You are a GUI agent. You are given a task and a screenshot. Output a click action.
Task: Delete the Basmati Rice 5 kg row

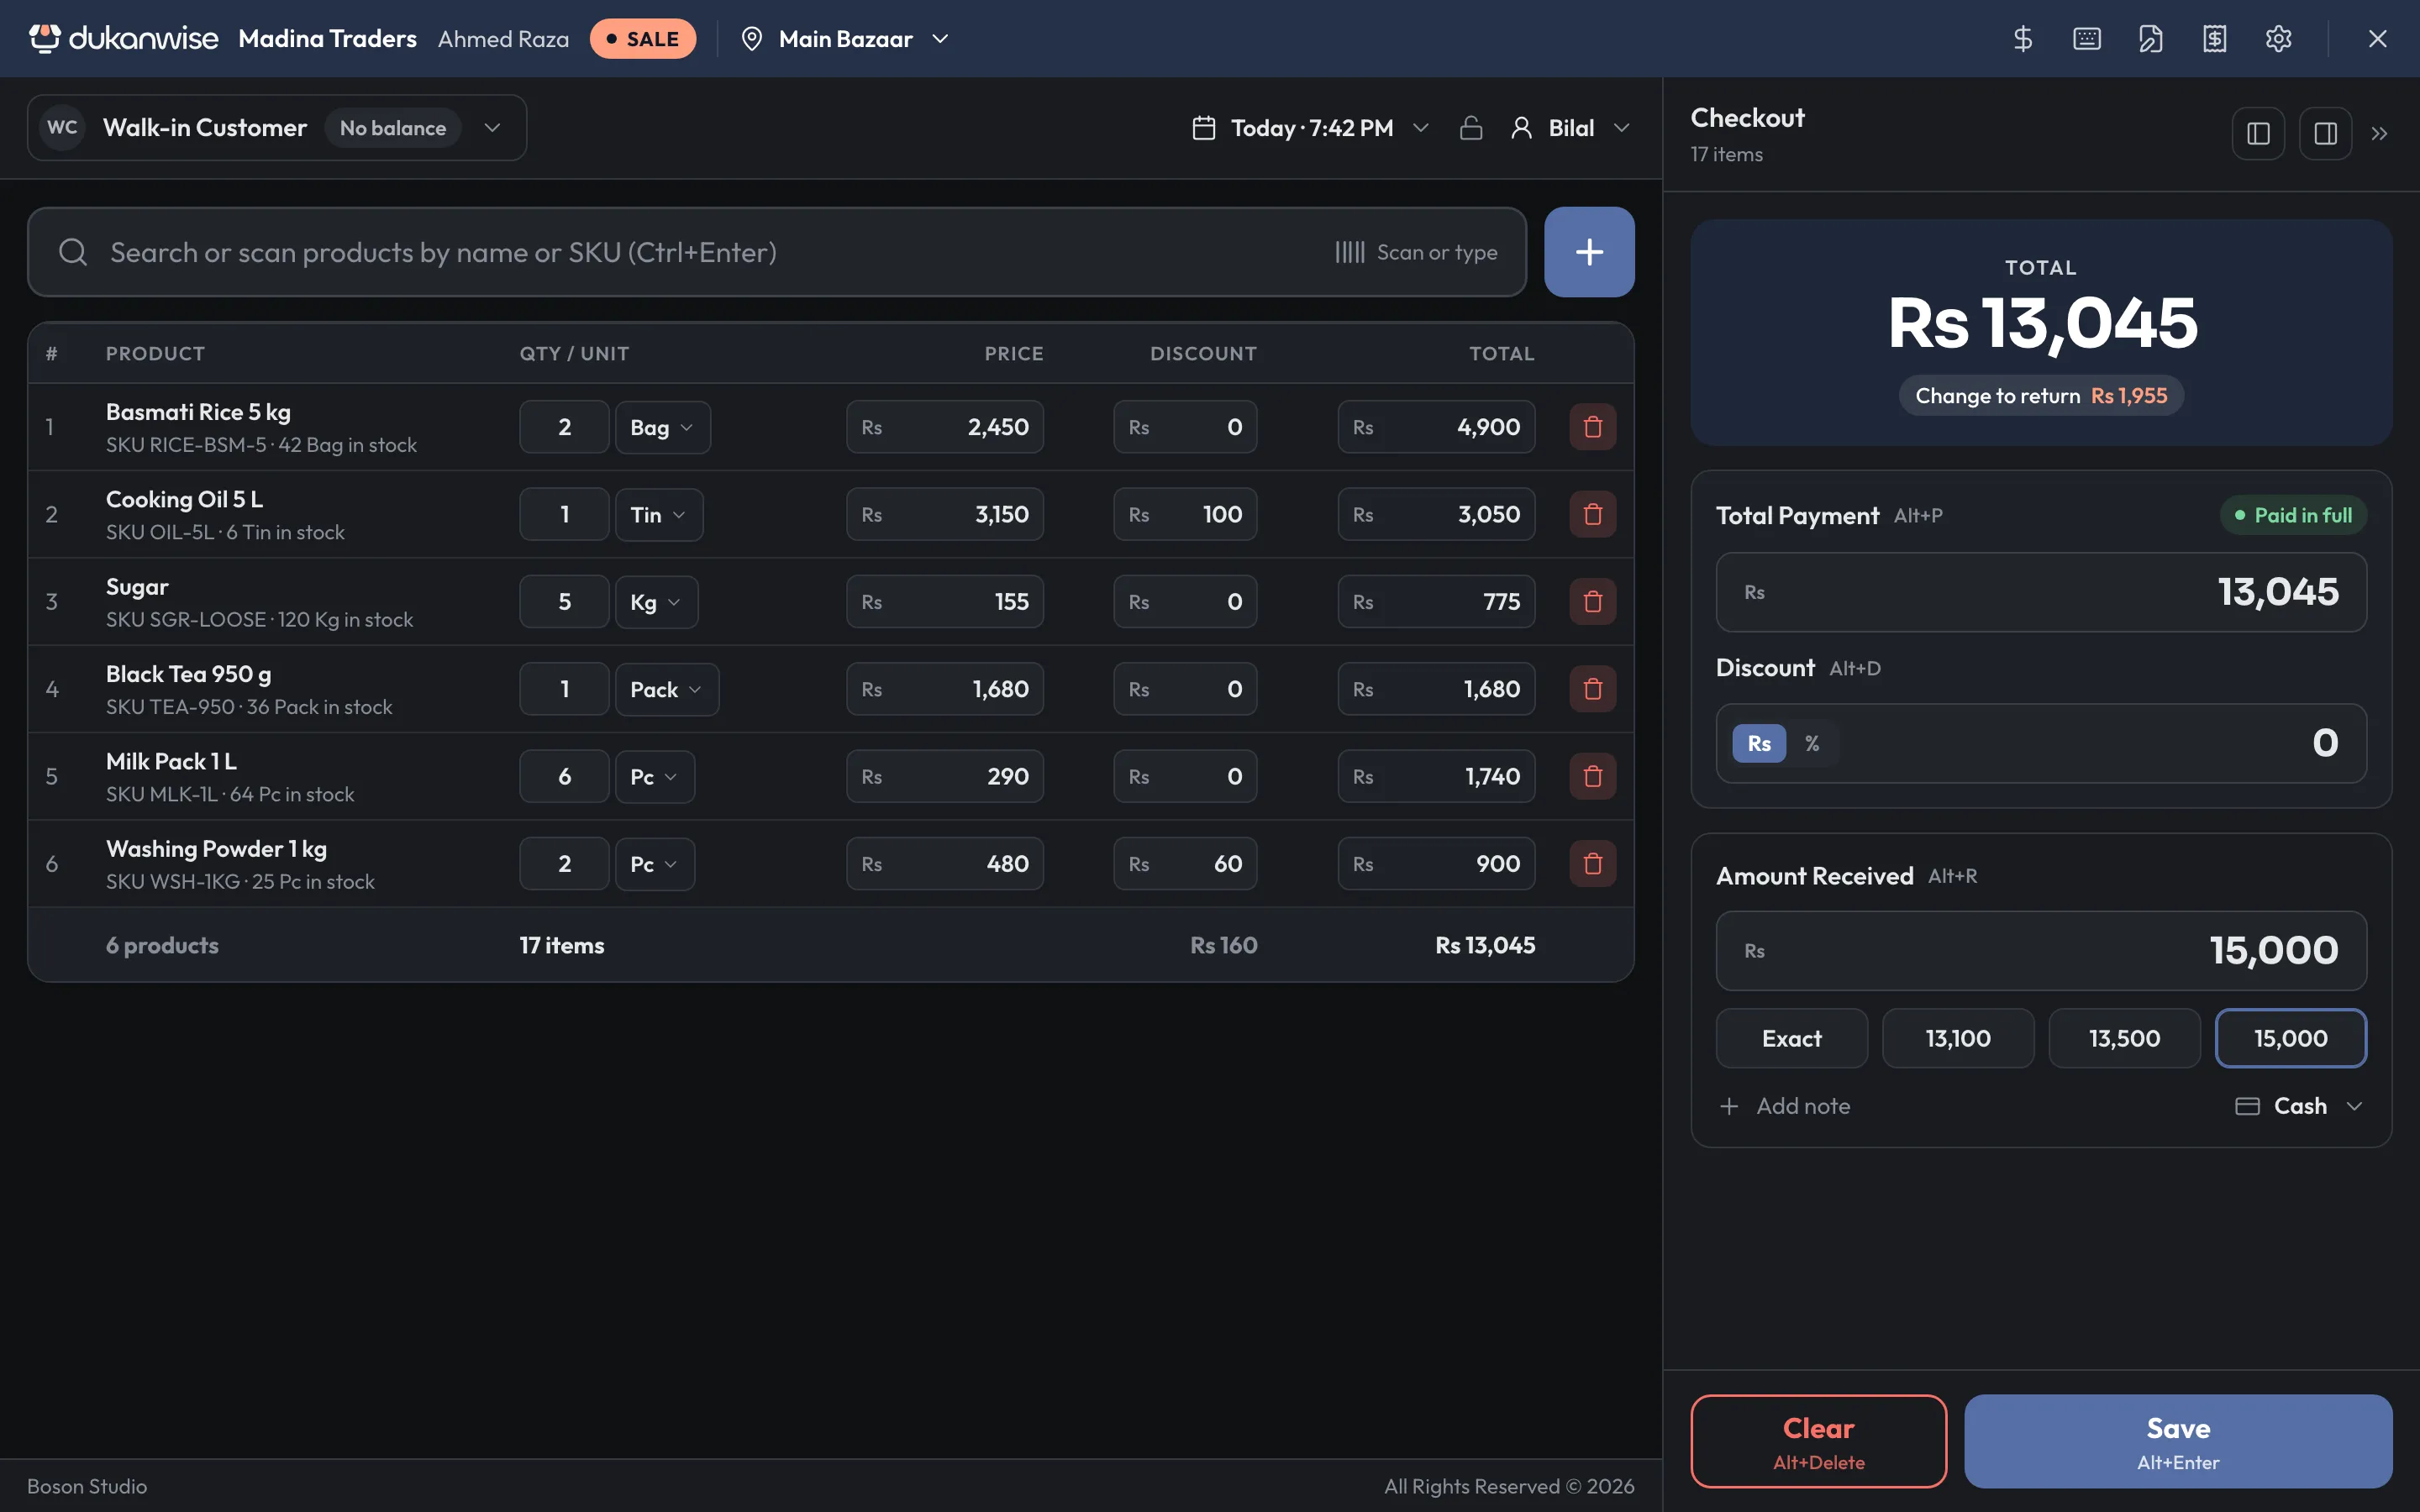1593,427
